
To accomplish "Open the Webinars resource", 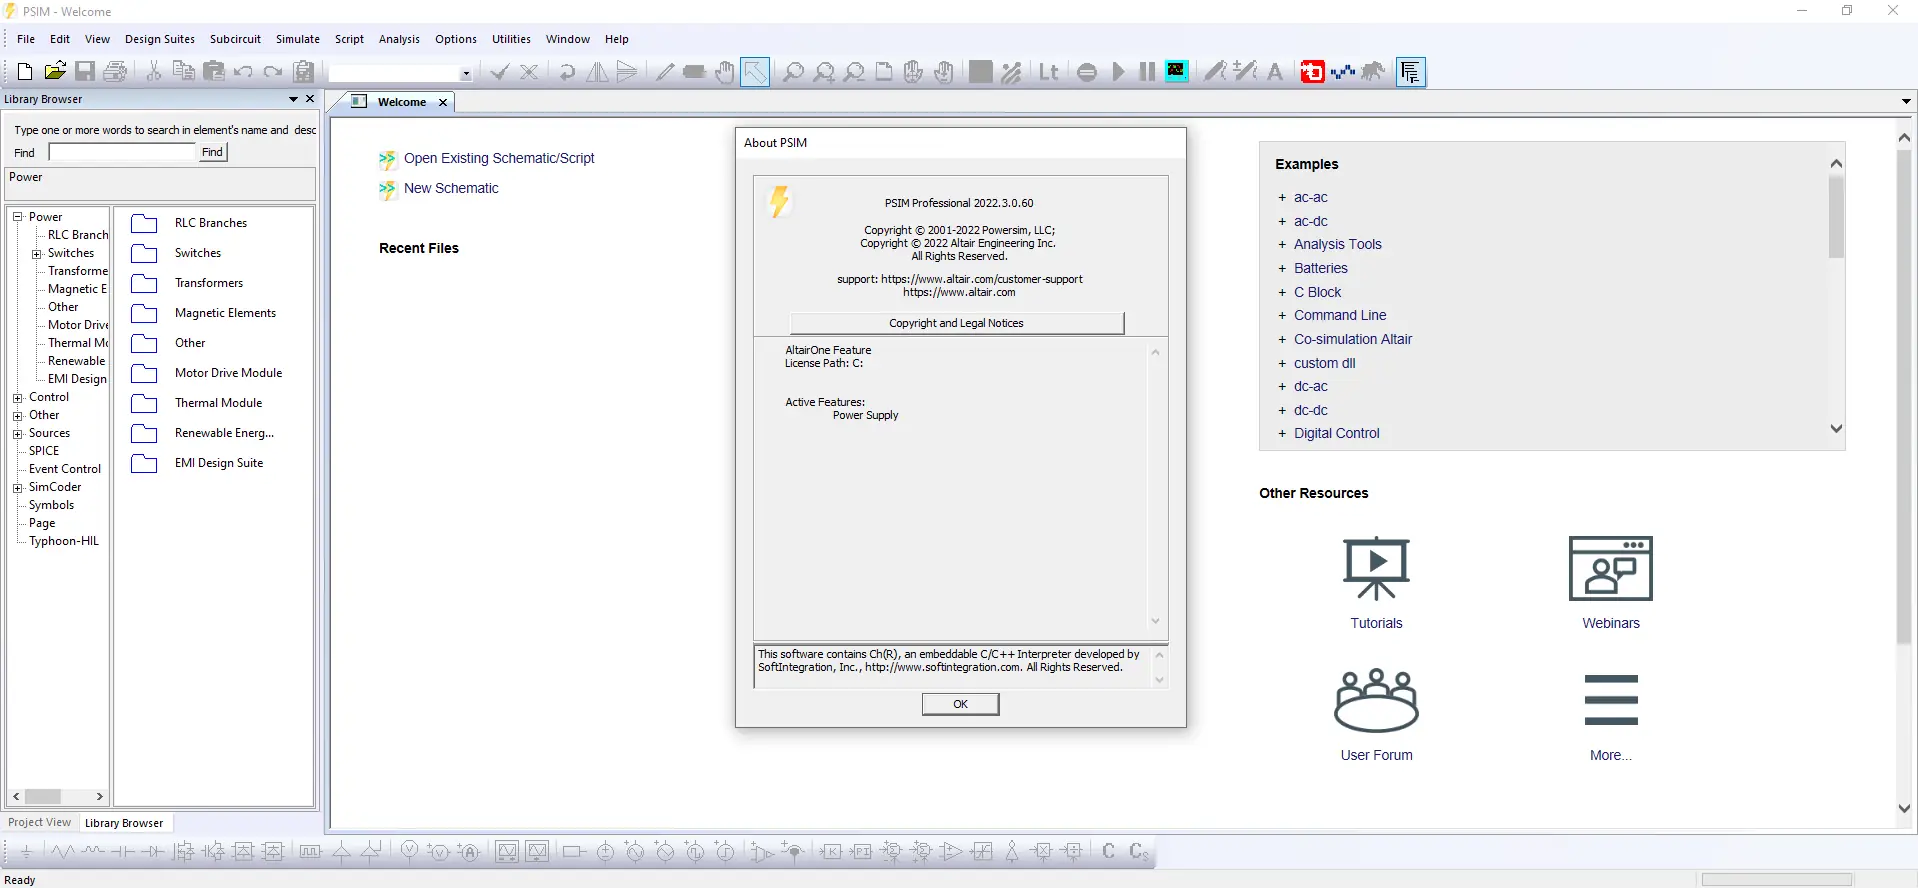I will coord(1611,583).
